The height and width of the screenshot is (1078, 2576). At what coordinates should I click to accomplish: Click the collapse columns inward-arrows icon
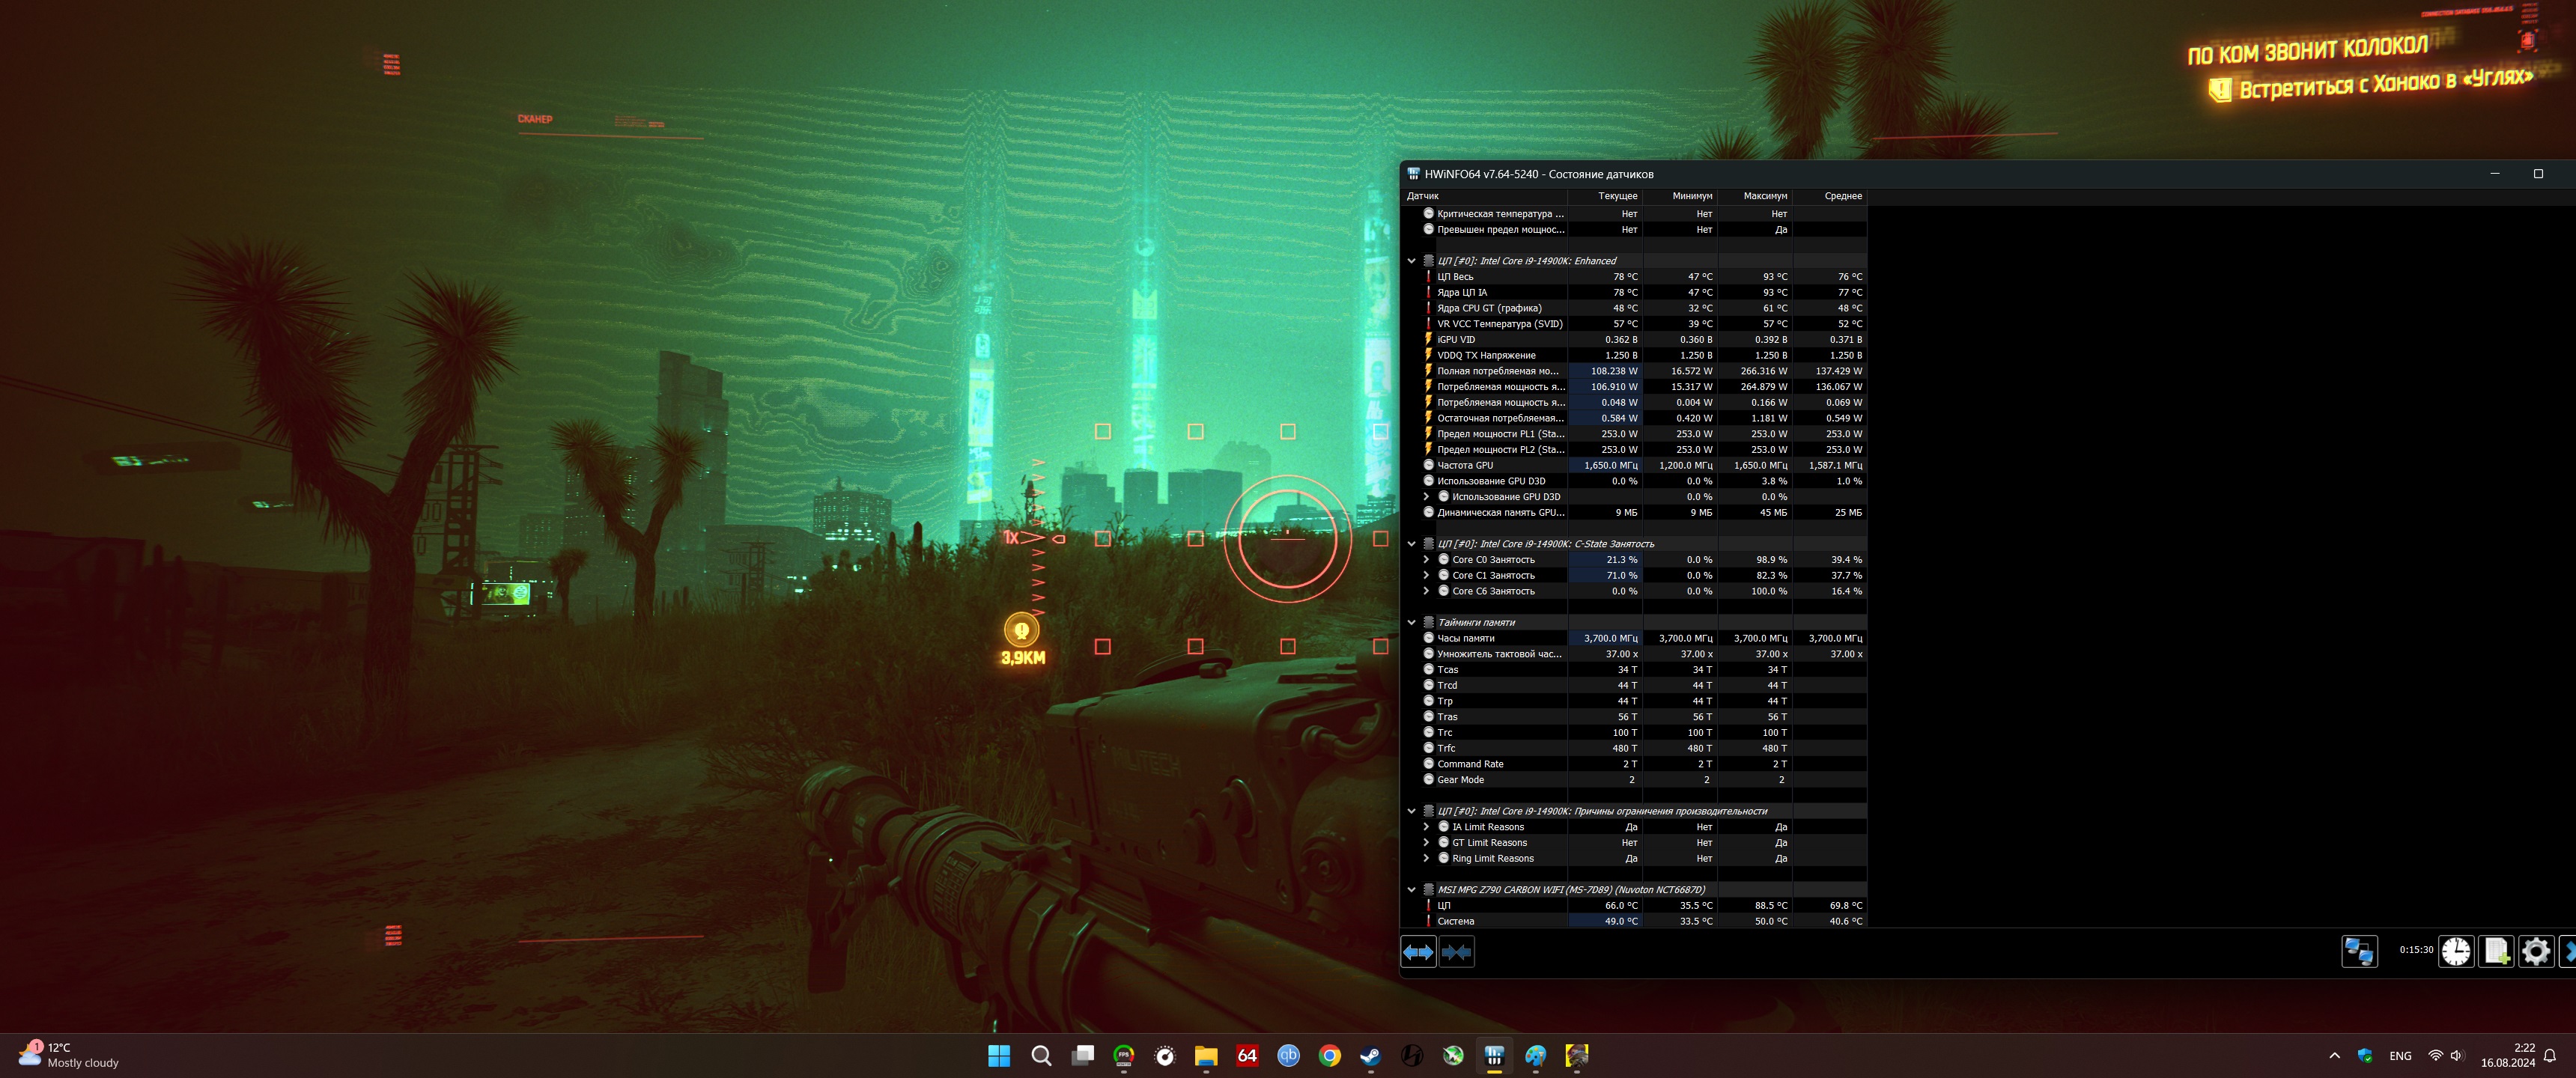click(1456, 952)
